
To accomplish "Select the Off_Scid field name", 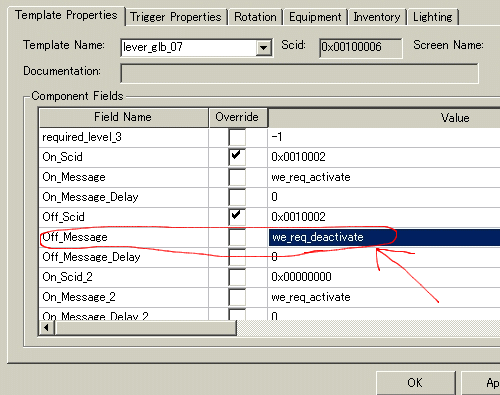I will point(63,217).
